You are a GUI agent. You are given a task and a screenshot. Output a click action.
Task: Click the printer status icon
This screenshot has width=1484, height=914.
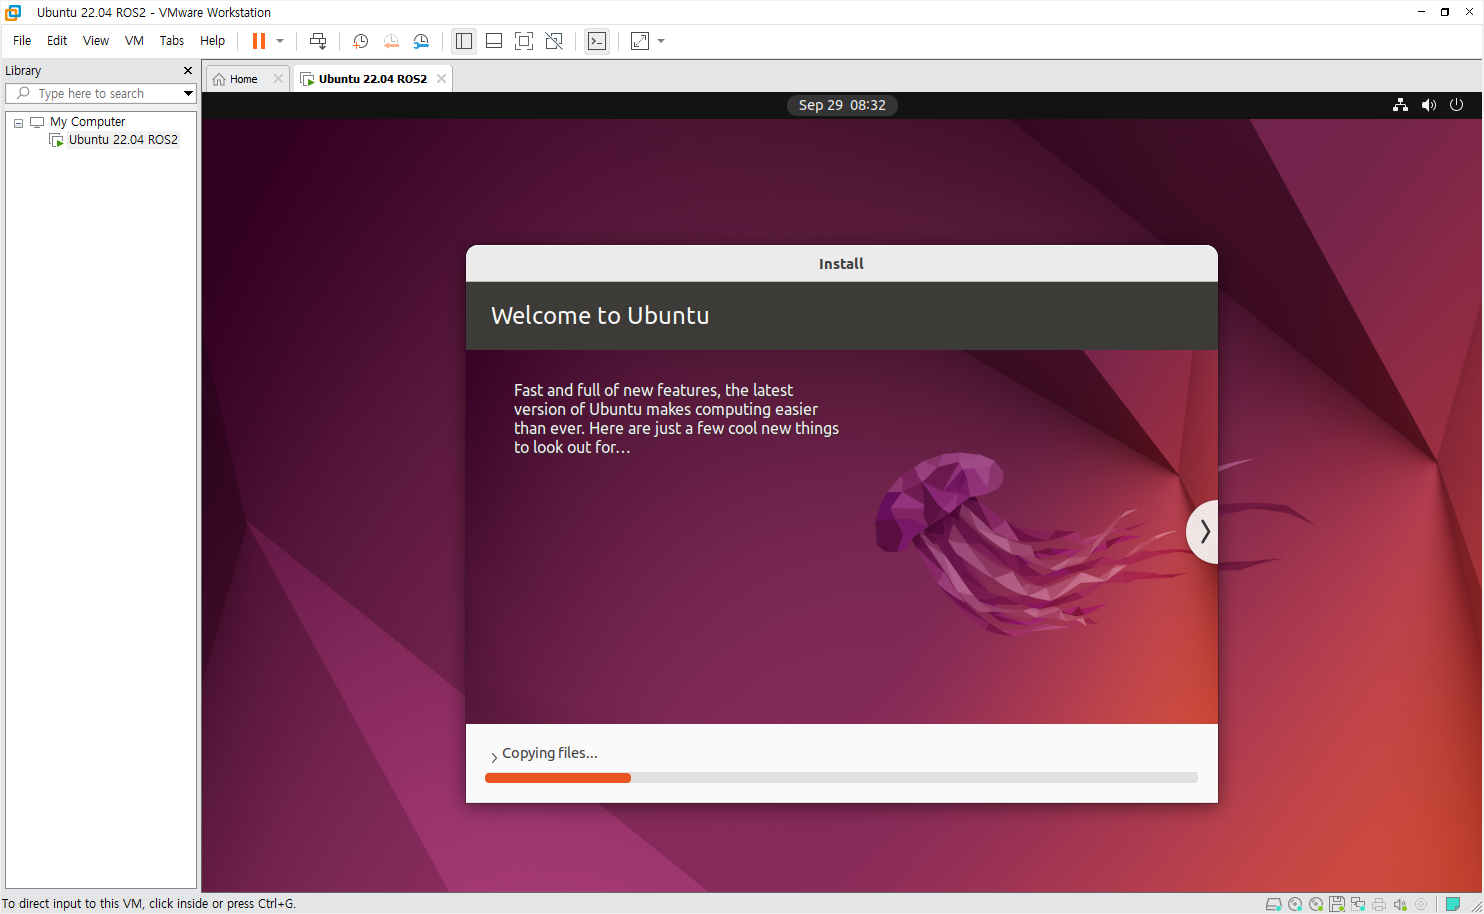1379,904
